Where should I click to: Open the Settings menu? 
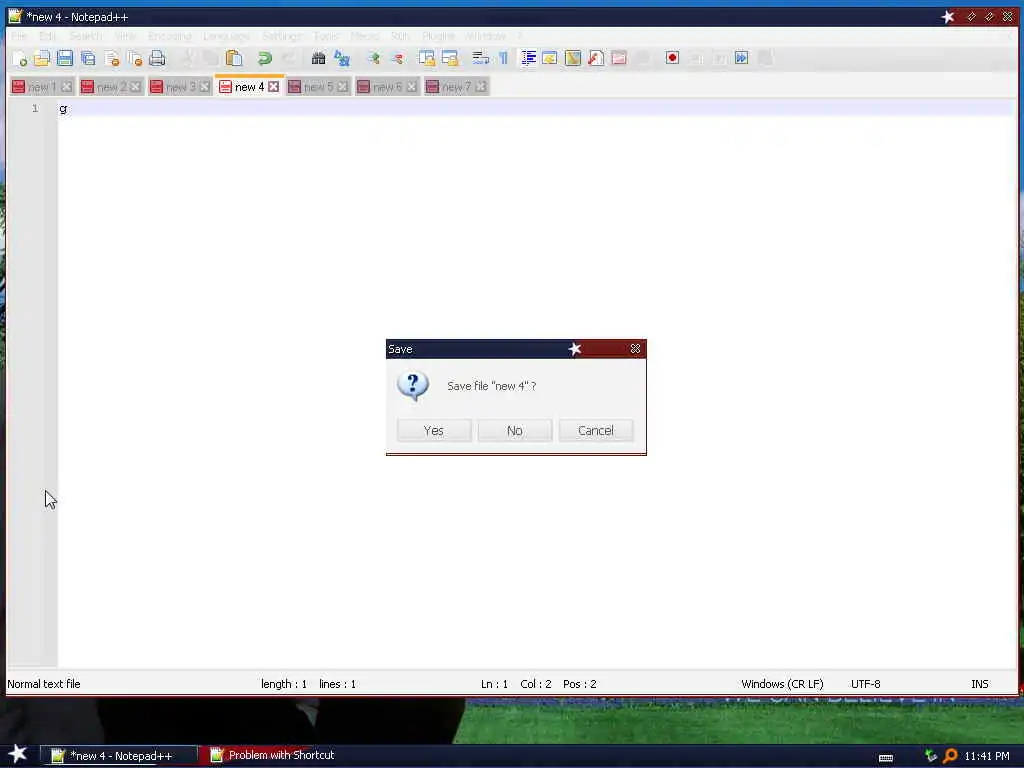(x=282, y=36)
